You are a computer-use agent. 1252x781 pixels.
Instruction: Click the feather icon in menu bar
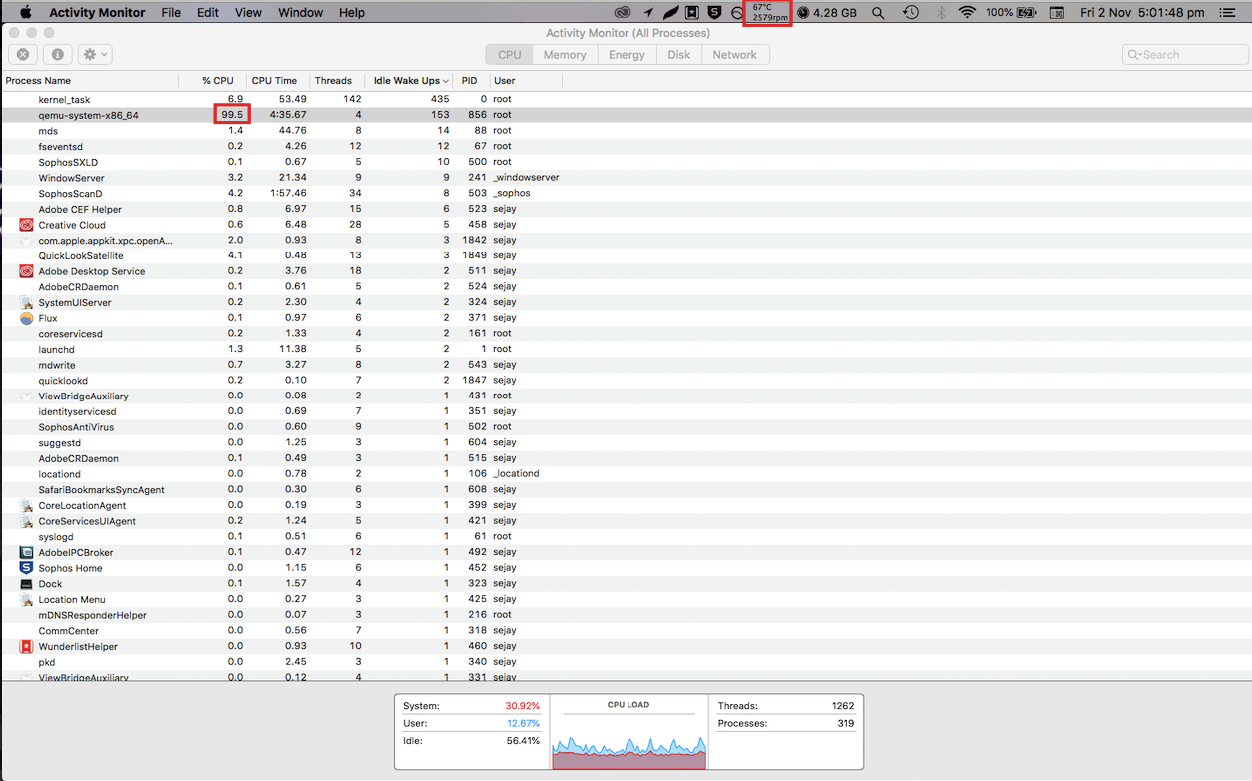(x=670, y=12)
